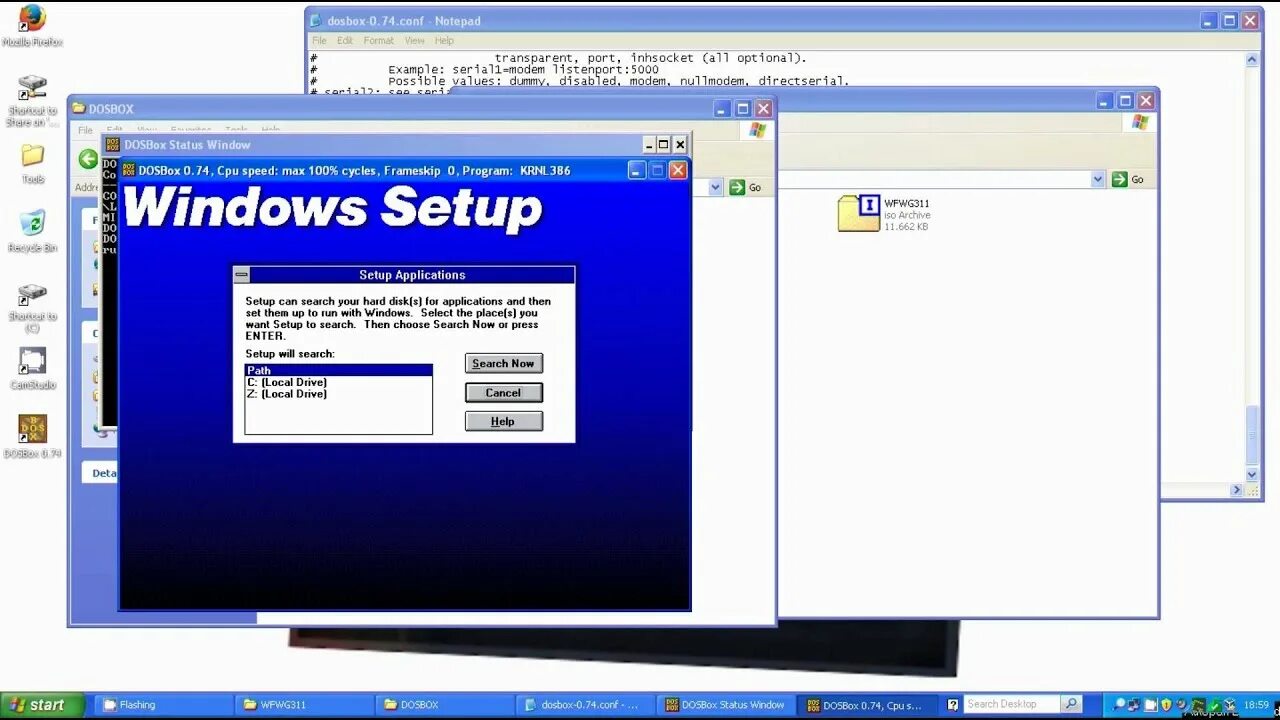Switch to DOSBox Status Window taskbar item

point(727,705)
